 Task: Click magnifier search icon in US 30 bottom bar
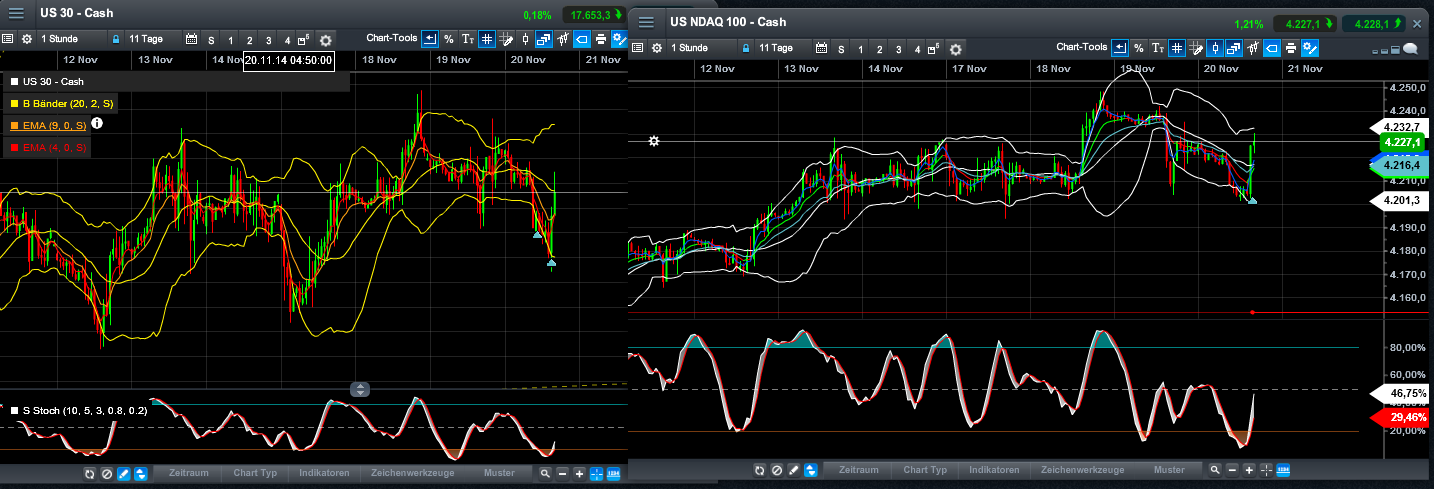(545, 473)
